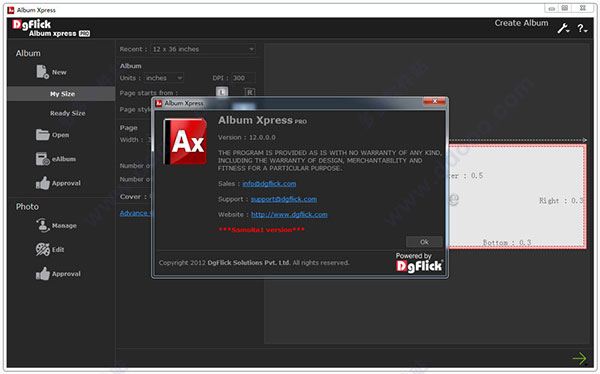Select Ready Size menu item
This screenshot has height=374, width=600.
(x=67, y=113)
